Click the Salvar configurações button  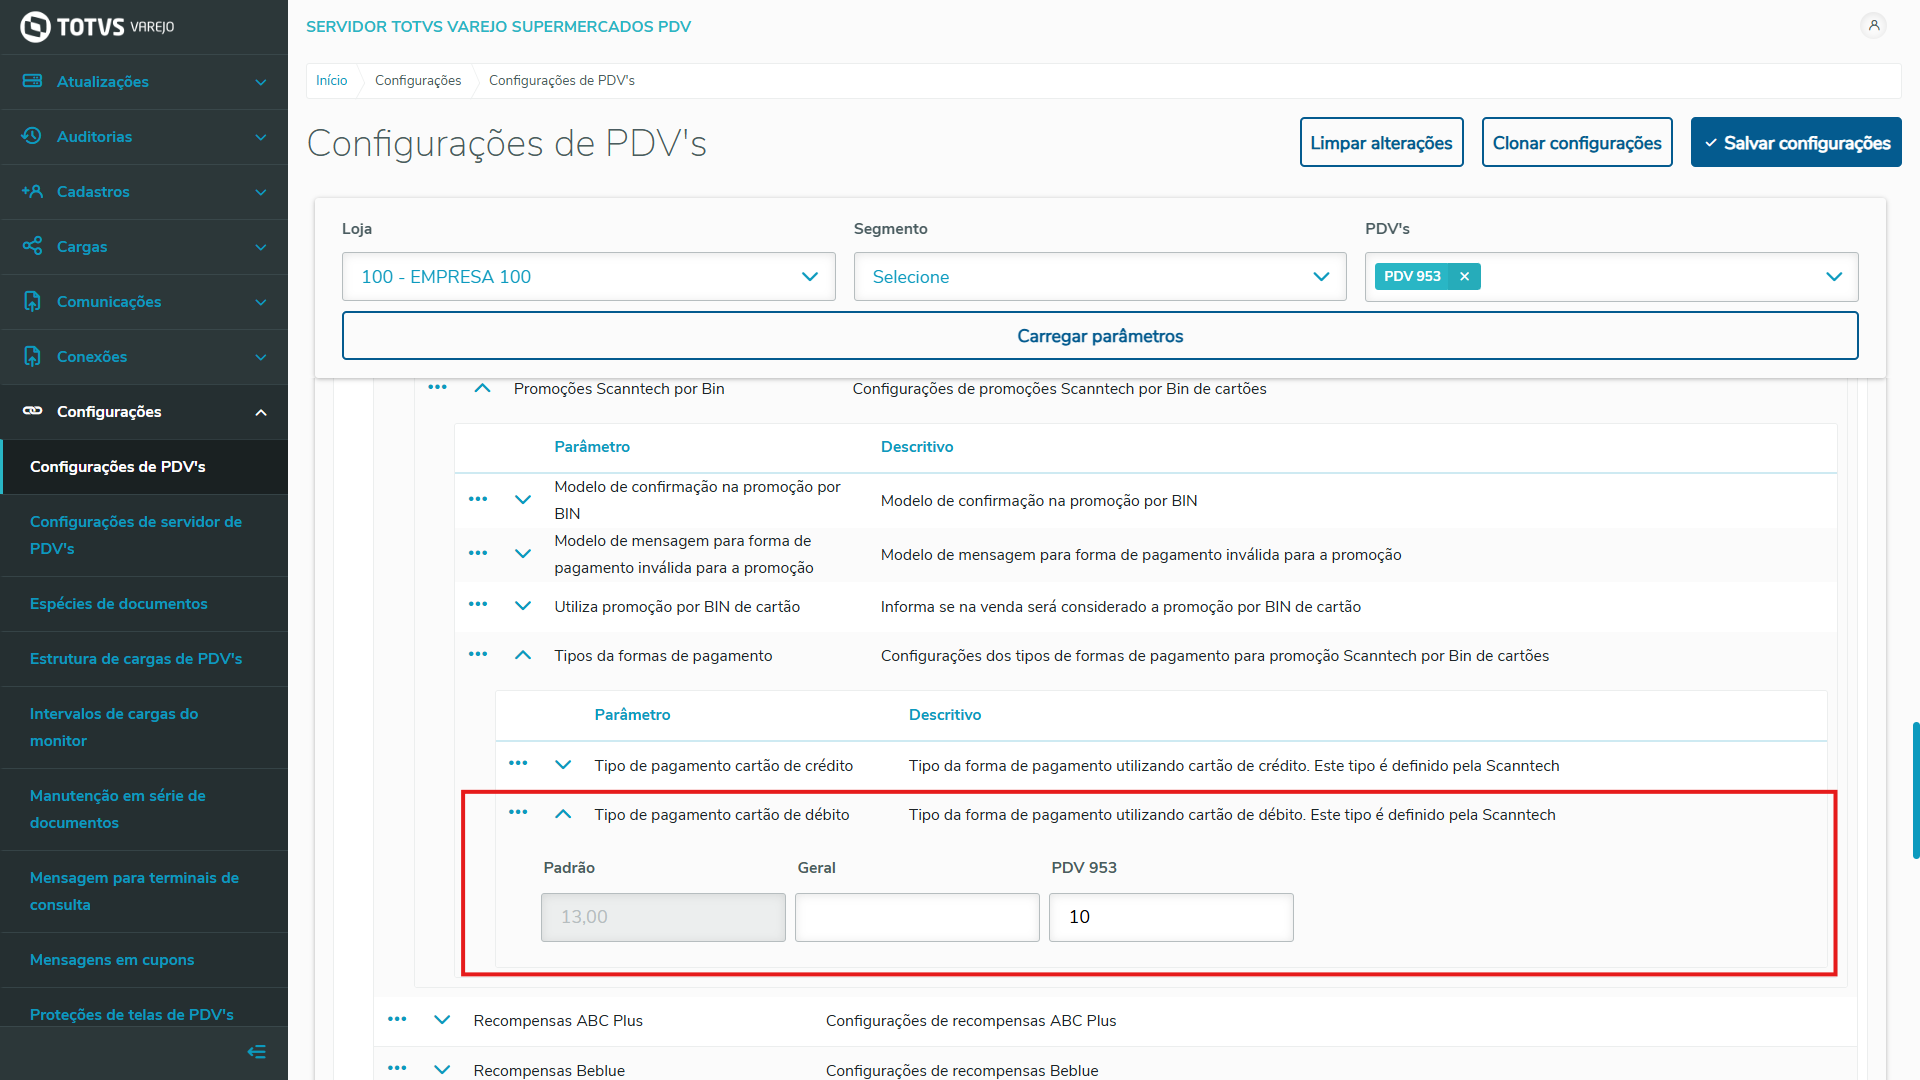click(x=1795, y=142)
